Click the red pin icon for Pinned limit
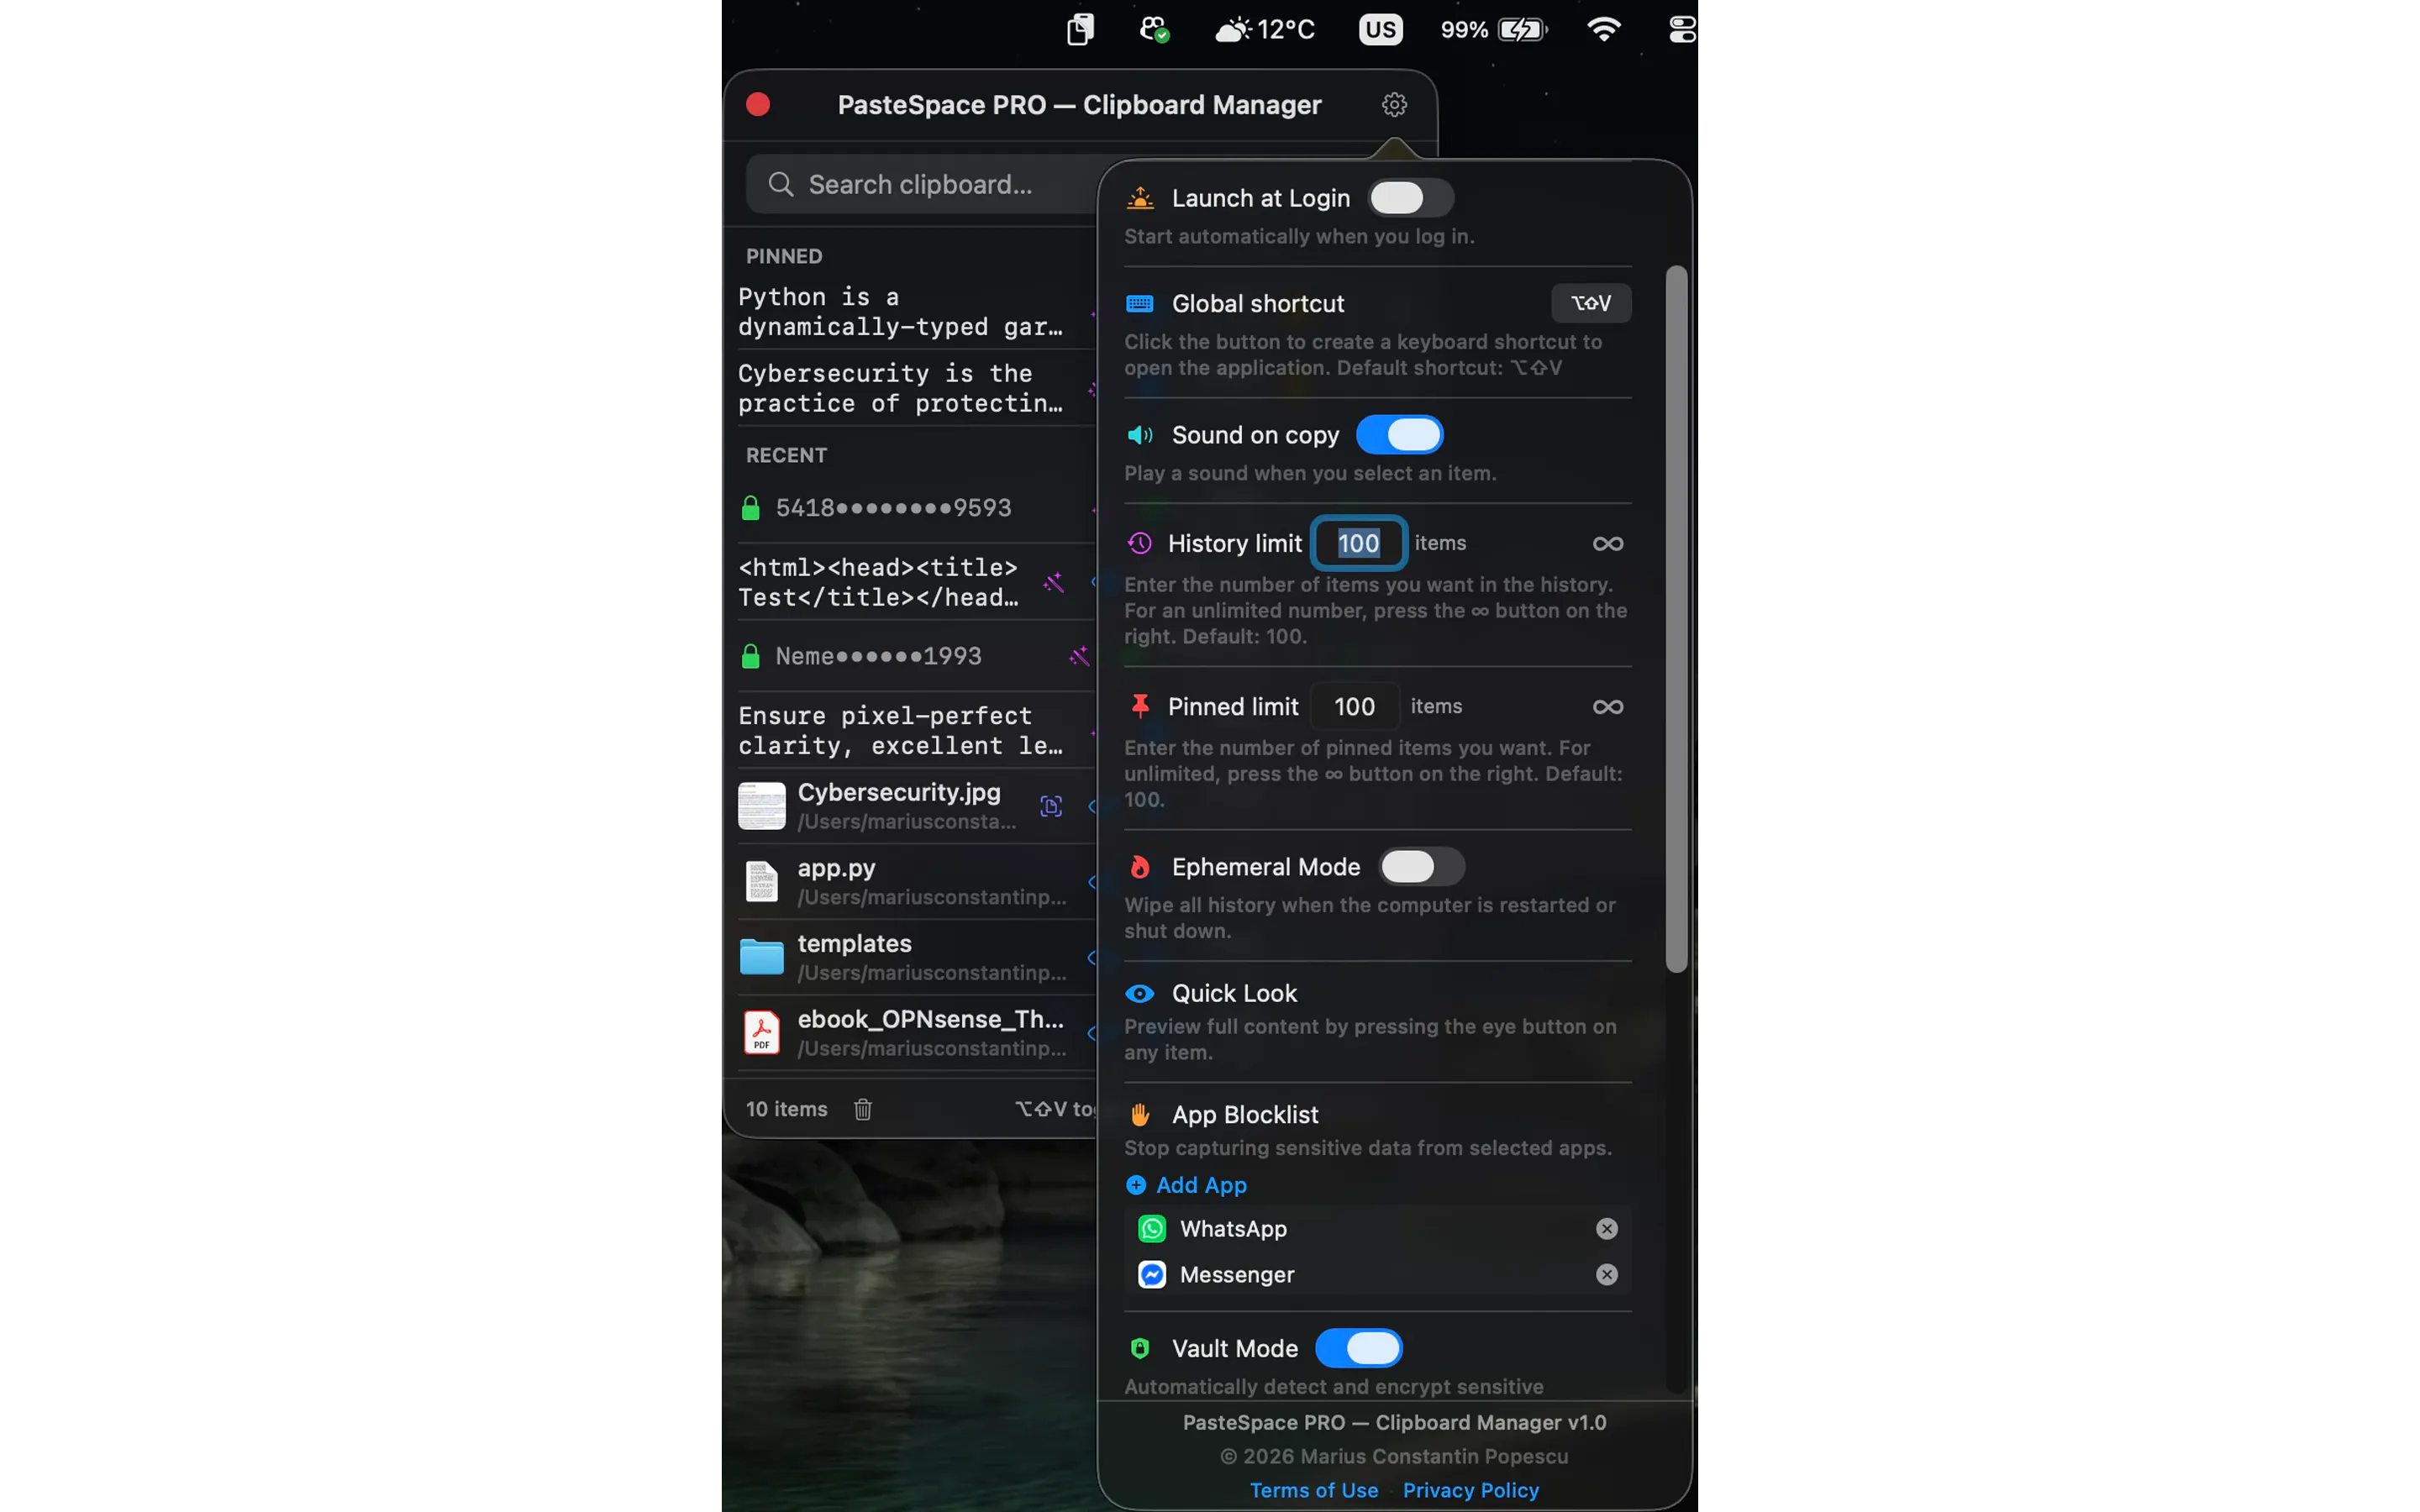The width and height of the screenshot is (2420, 1512). 1139,706
